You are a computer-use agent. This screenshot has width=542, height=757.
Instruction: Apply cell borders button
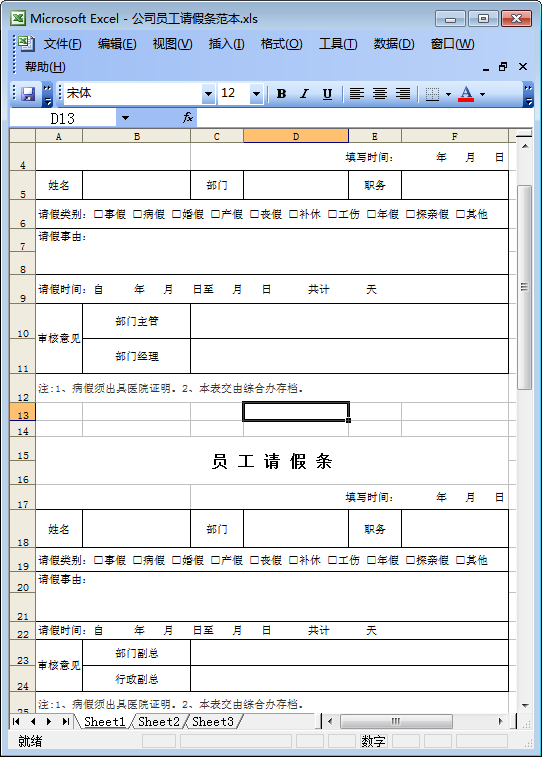click(x=432, y=94)
